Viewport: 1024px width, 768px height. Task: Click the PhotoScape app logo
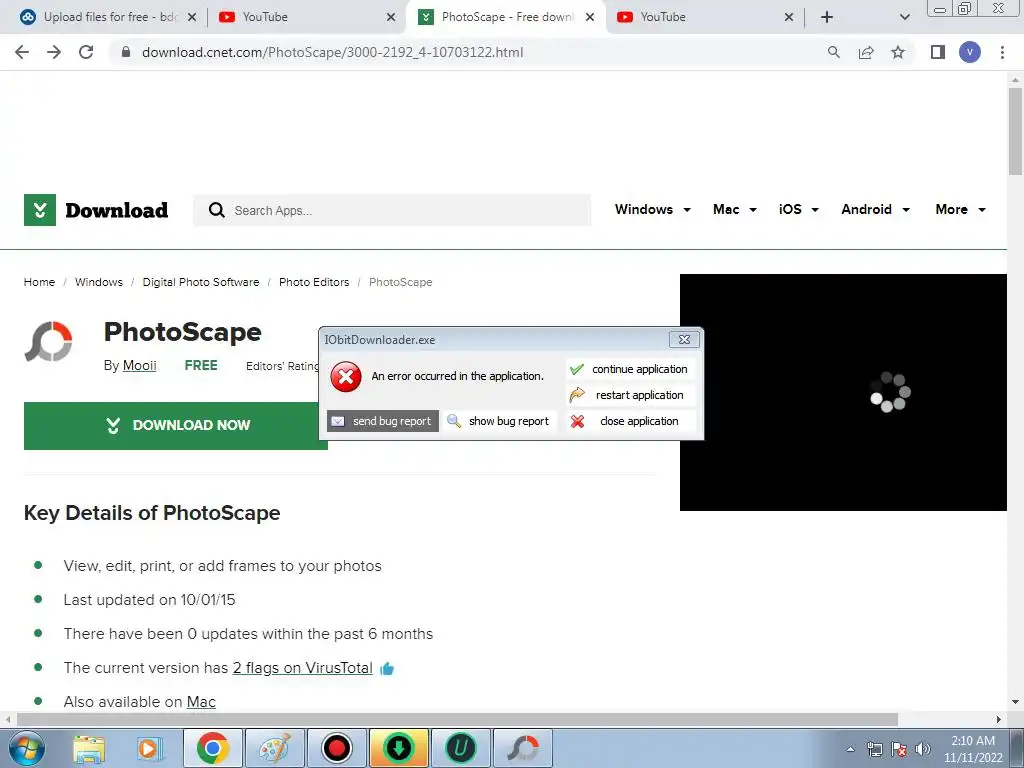(x=48, y=342)
